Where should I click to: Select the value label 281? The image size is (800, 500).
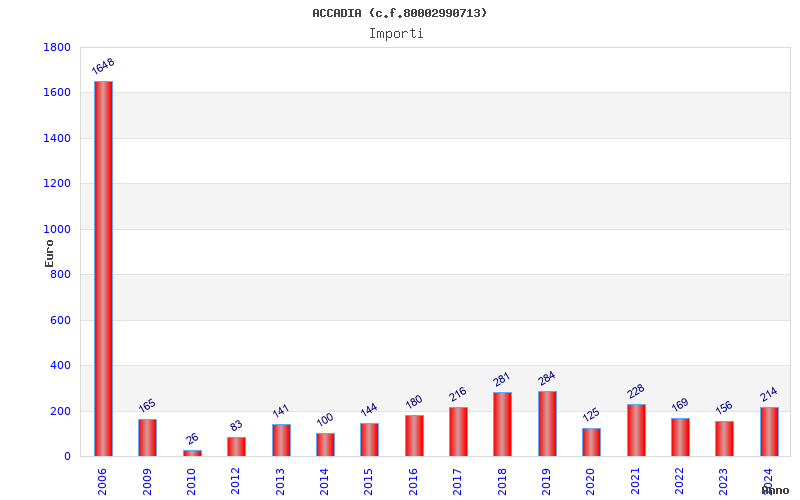(502, 379)
